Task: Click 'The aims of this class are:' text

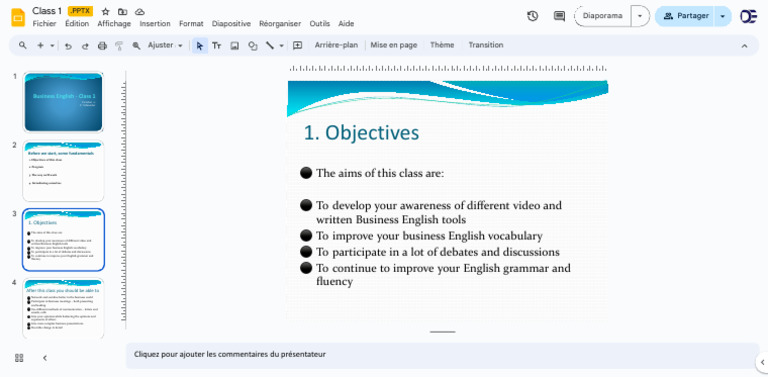Action: pos(380,173)
